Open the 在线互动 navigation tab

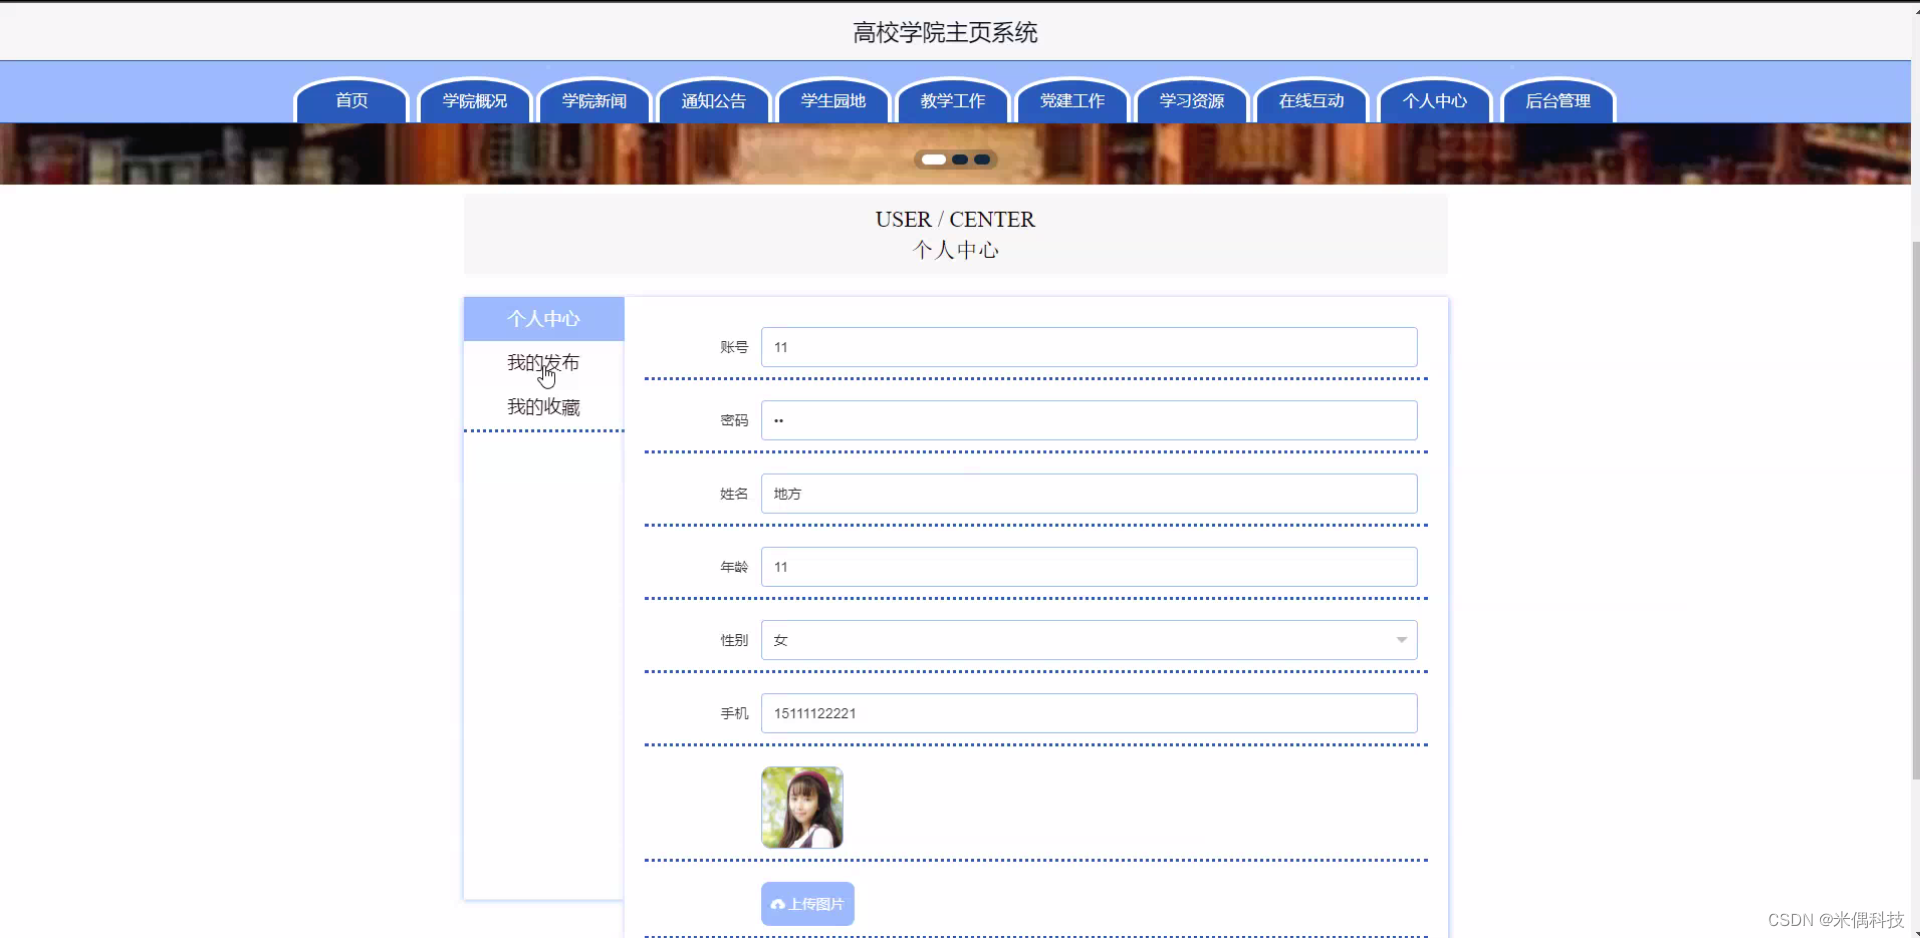coord(1310,100)
